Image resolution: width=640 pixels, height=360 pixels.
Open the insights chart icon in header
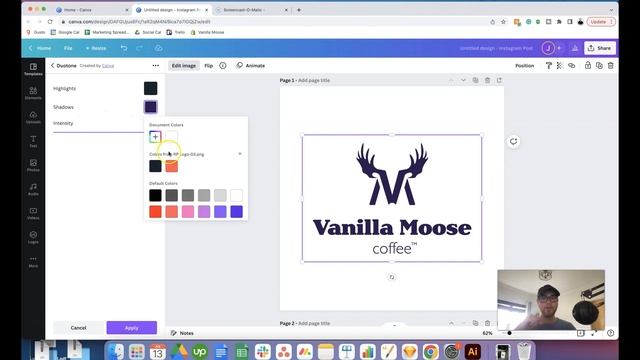click(575, 48)
